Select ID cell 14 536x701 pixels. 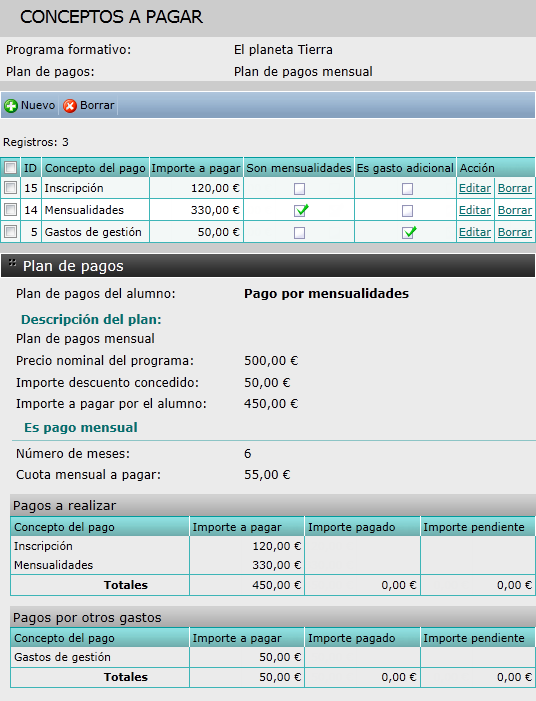click(31, 210)
